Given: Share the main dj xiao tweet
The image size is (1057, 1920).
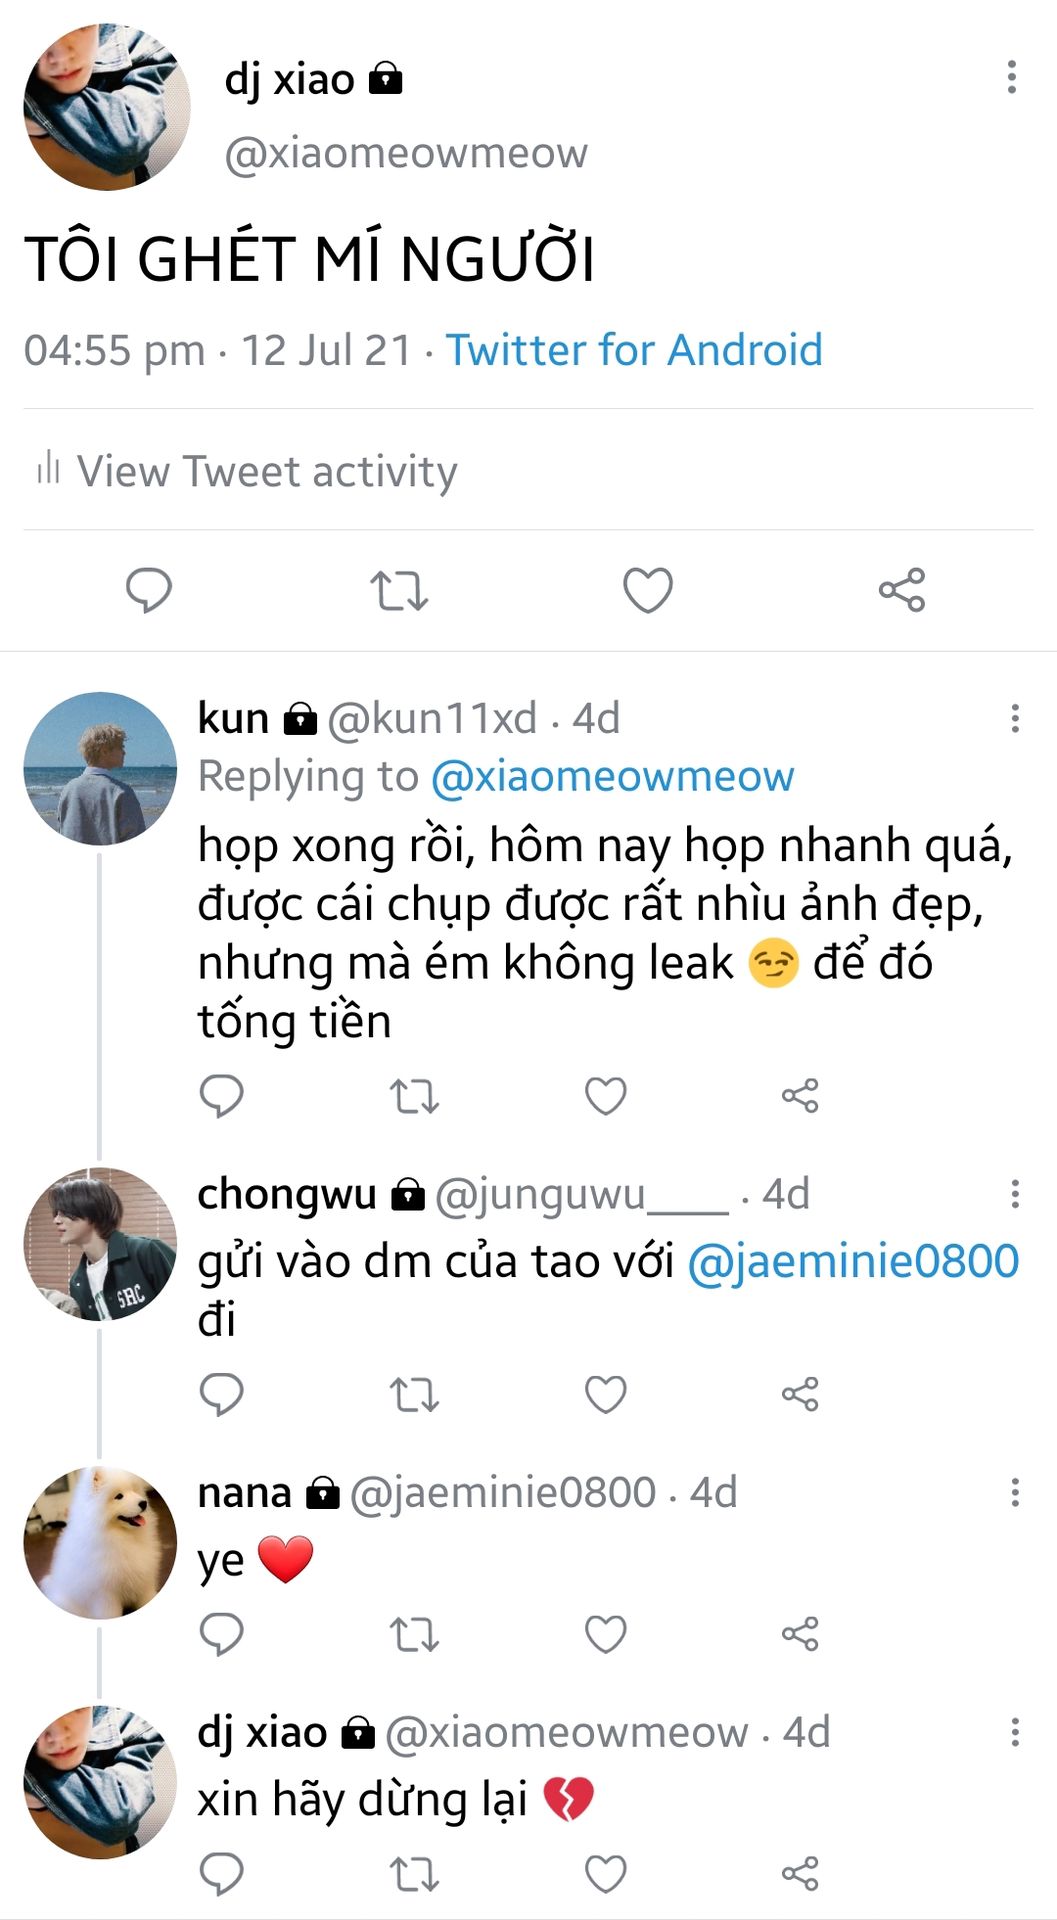Looking at the screenshot, I should pyautogui.click(x=902, y=590).
